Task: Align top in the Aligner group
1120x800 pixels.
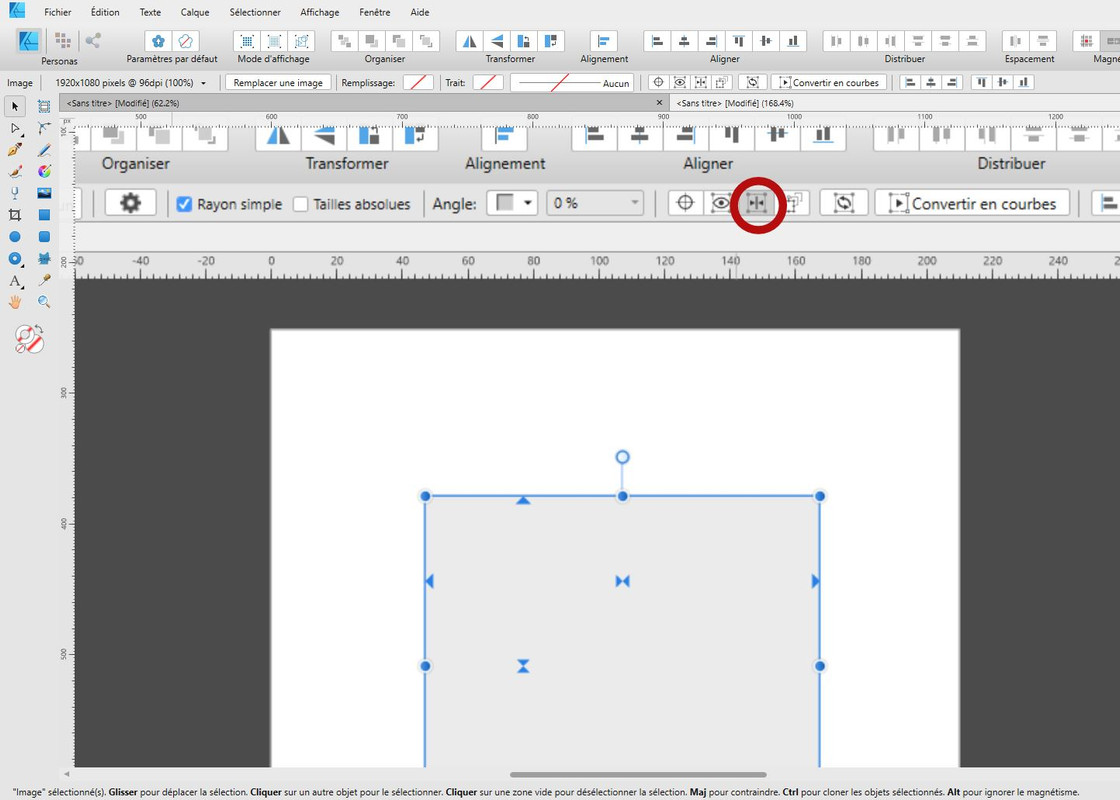Action: point(739,41)
